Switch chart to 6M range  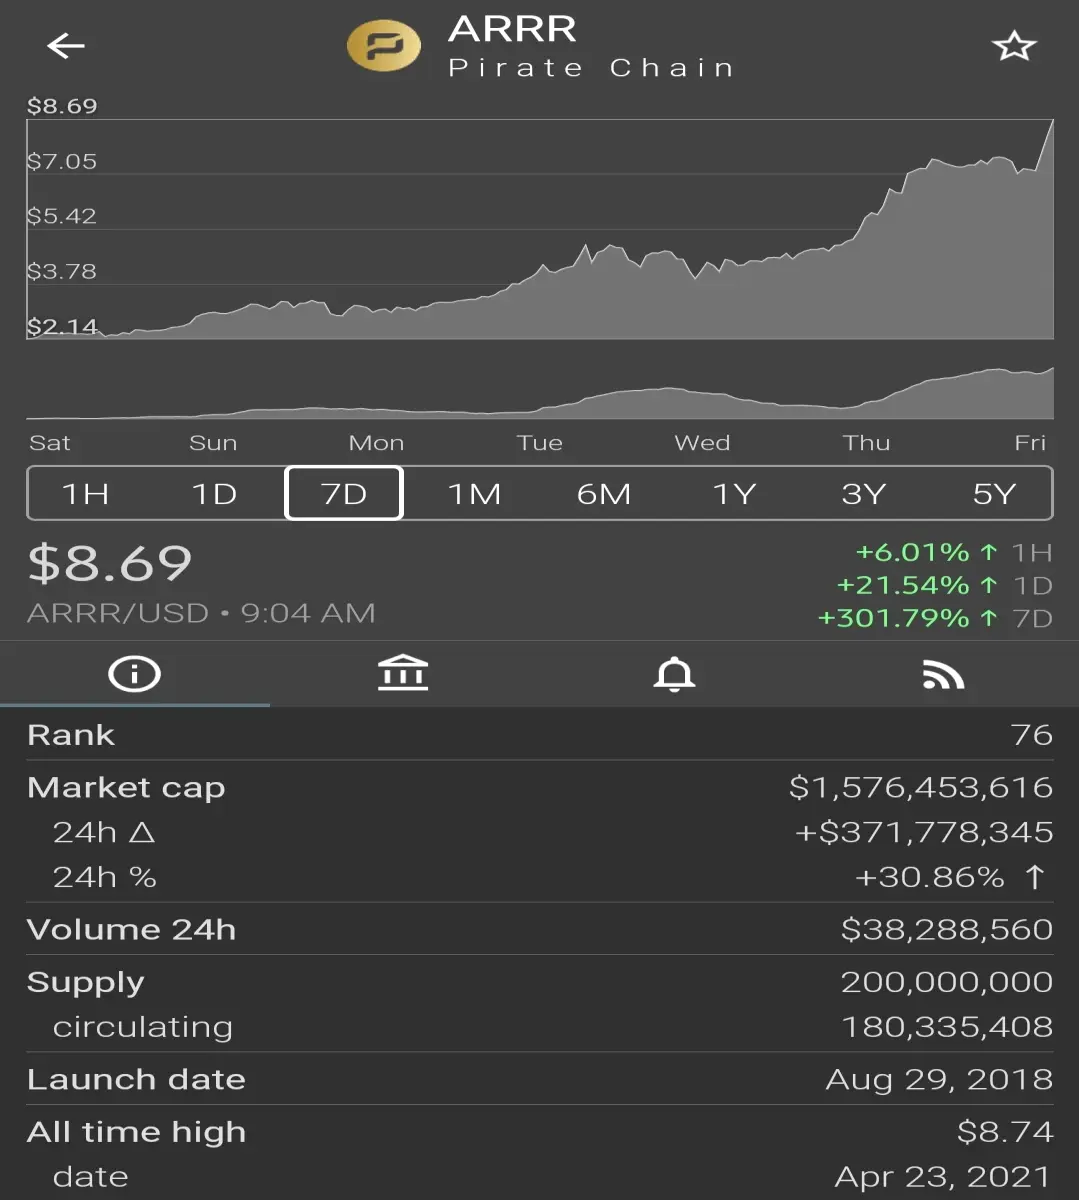pos(604,493)
